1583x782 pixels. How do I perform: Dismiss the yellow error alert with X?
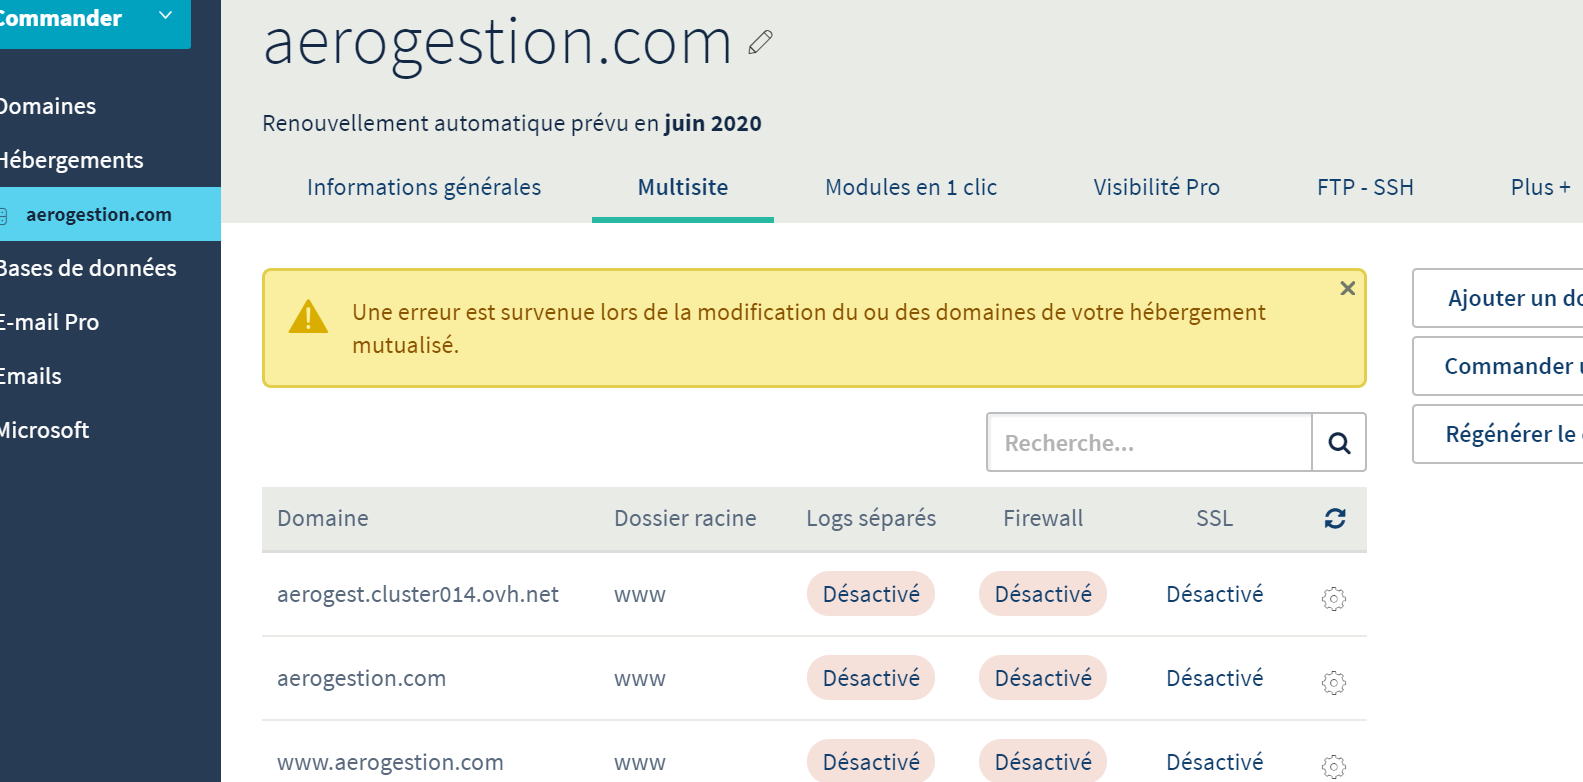coord(1347,288)
